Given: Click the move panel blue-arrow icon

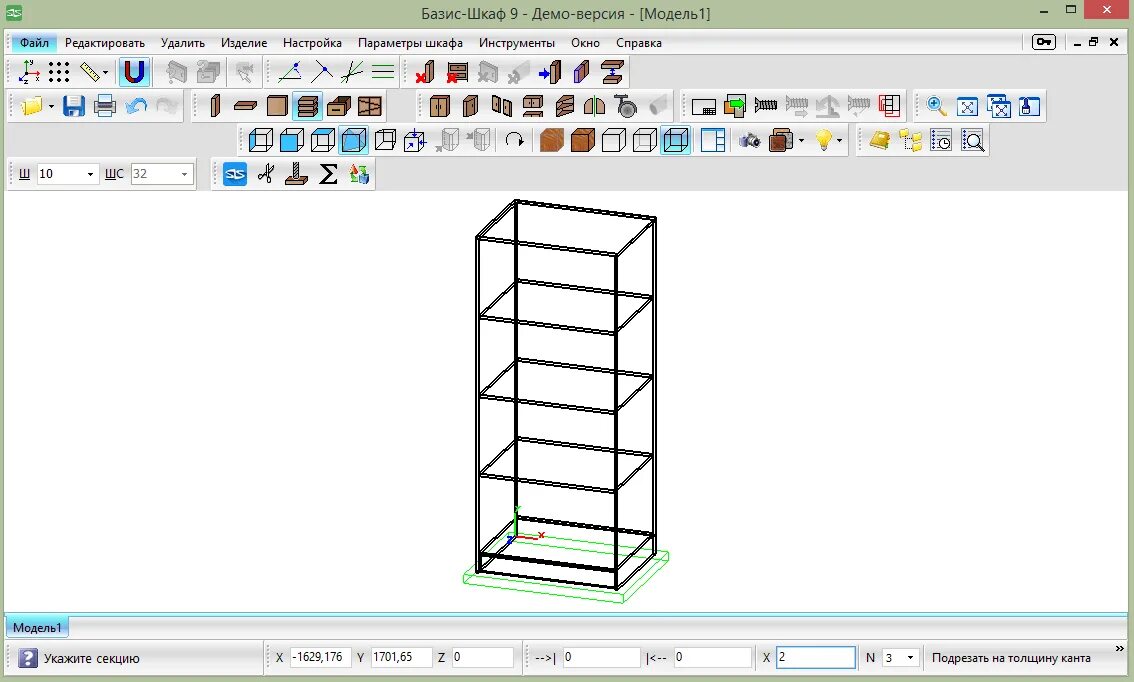Looking at the screenshot, I should point(550,72).
